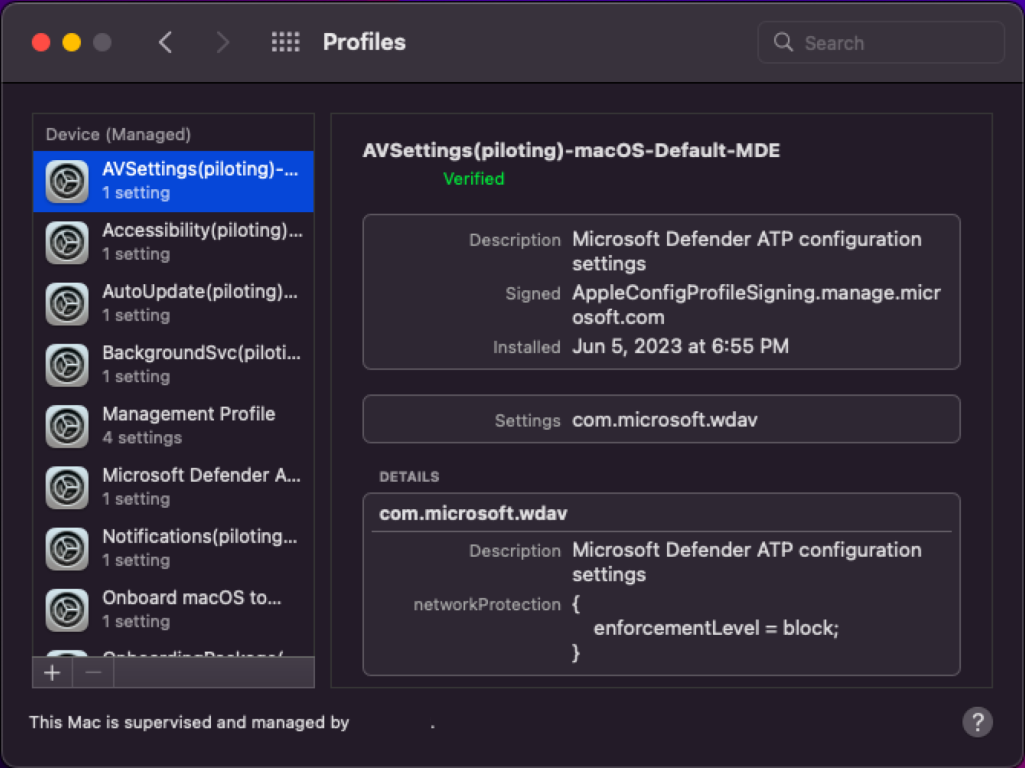Click the DETAILS section label
This screenshot has width=1025, height=768.
coord(409,476)
